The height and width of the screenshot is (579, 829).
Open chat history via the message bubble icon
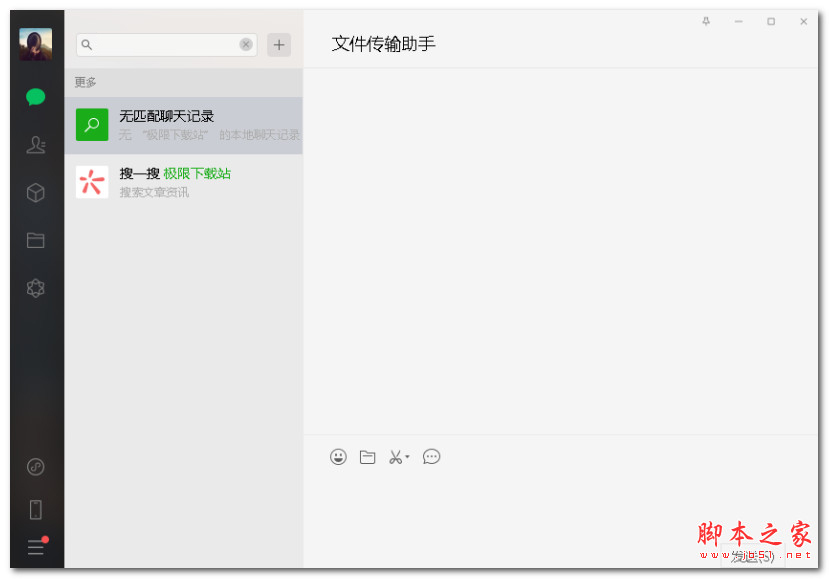point(431,457)
